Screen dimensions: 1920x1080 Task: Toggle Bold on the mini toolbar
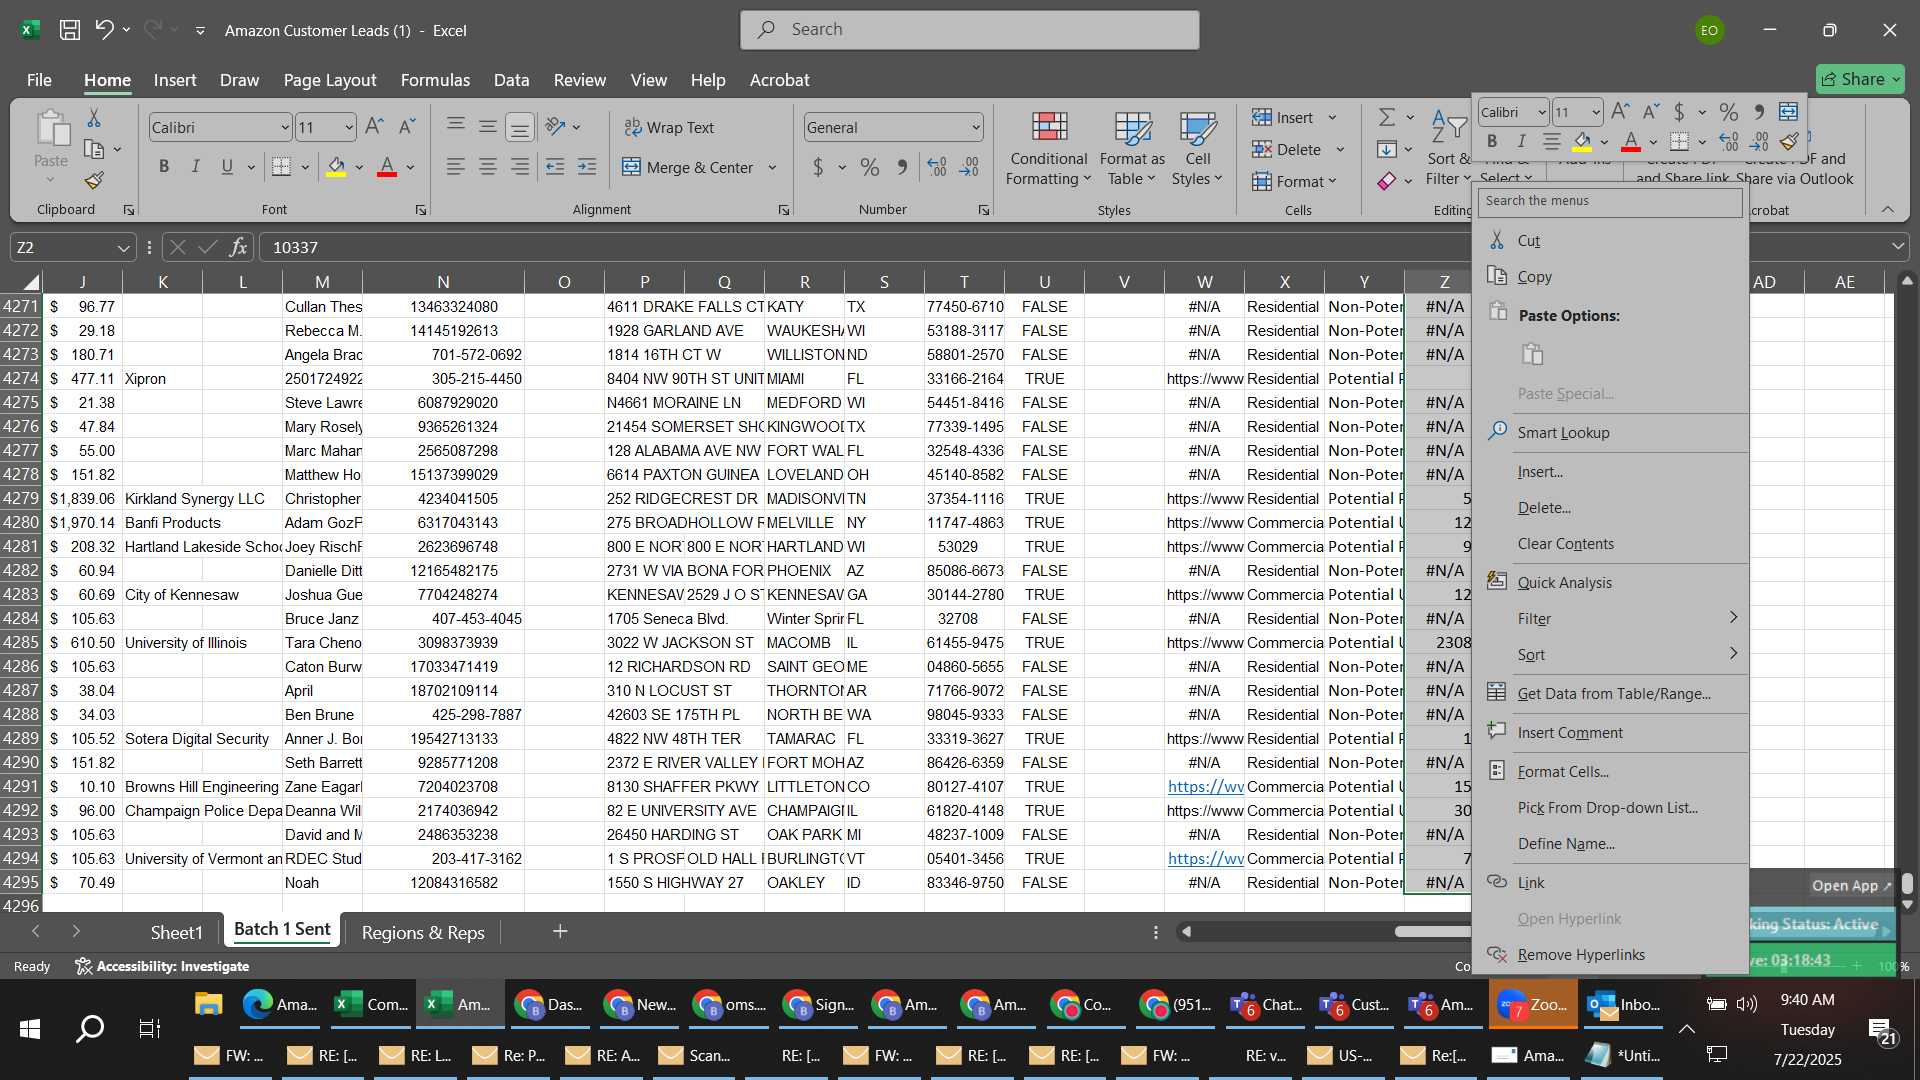coord(1492,142)
